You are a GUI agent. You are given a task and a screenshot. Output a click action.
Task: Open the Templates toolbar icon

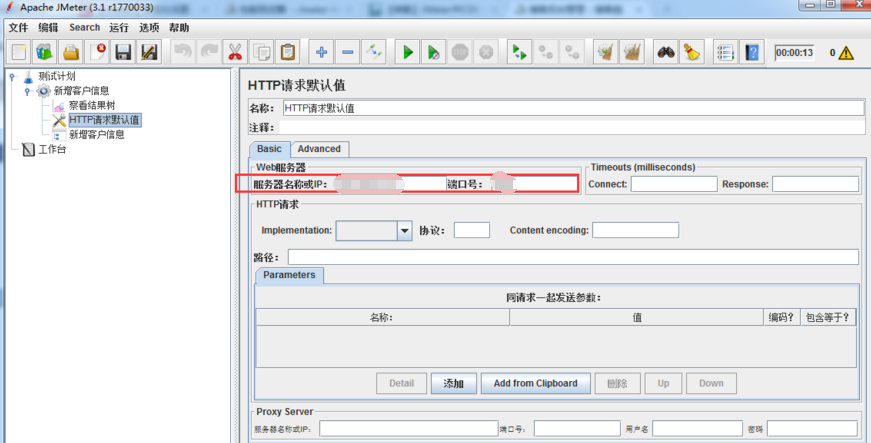(x=44, y=53)
